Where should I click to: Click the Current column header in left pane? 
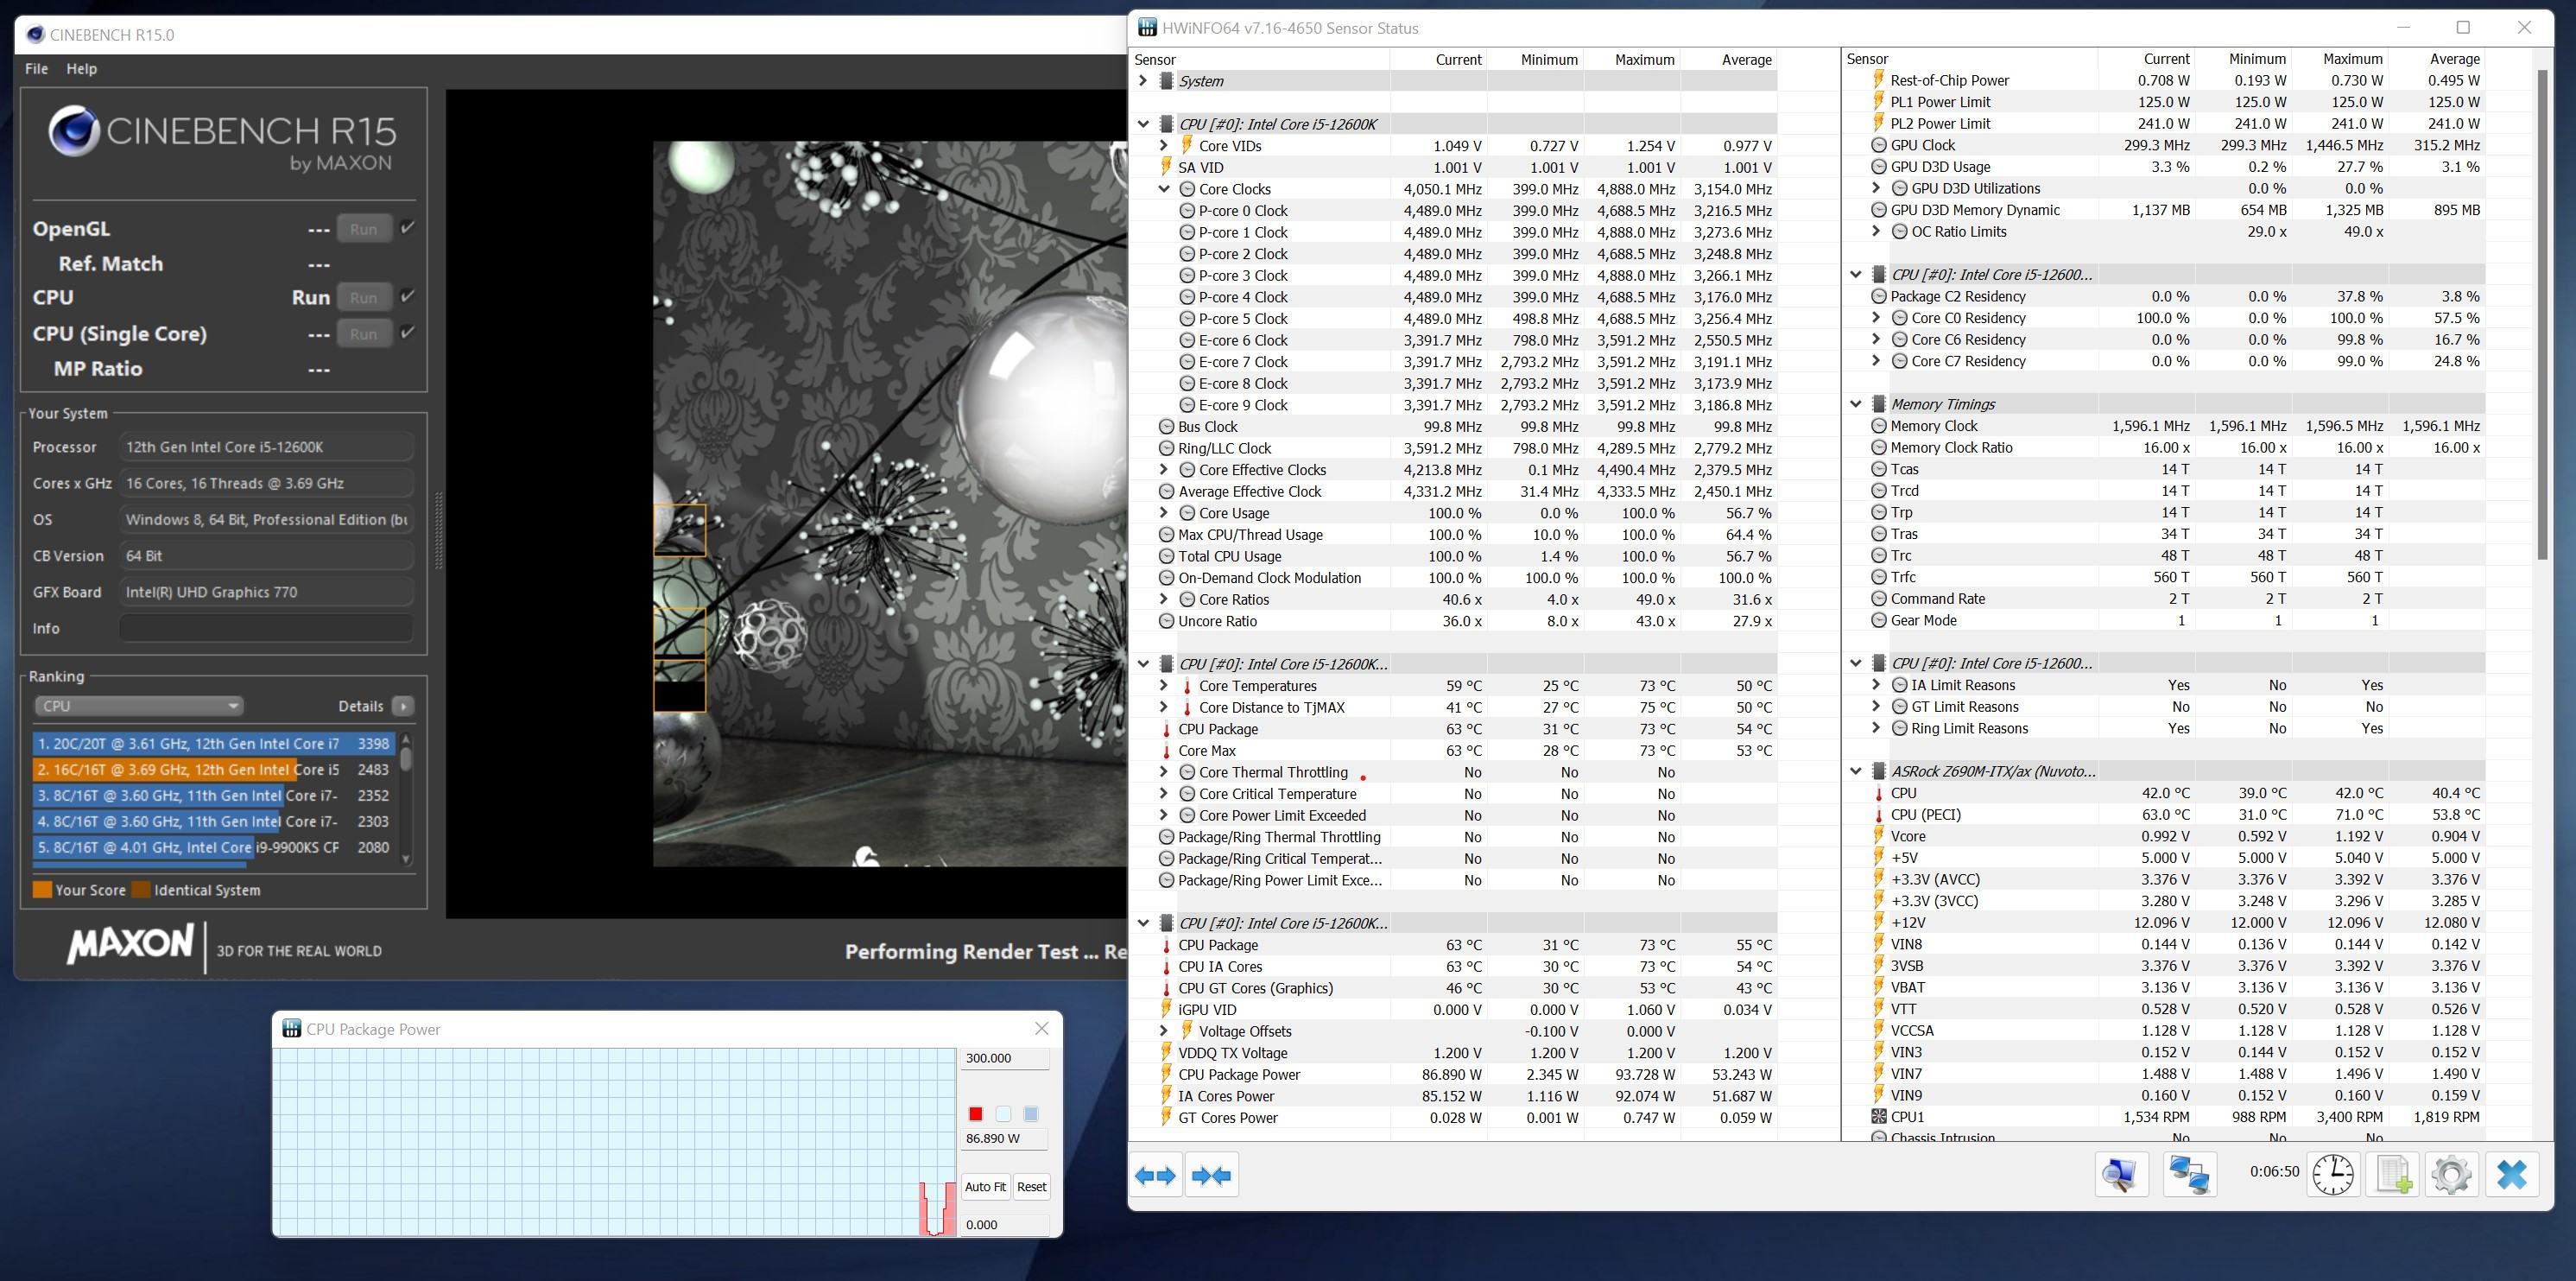(1438, 60)
